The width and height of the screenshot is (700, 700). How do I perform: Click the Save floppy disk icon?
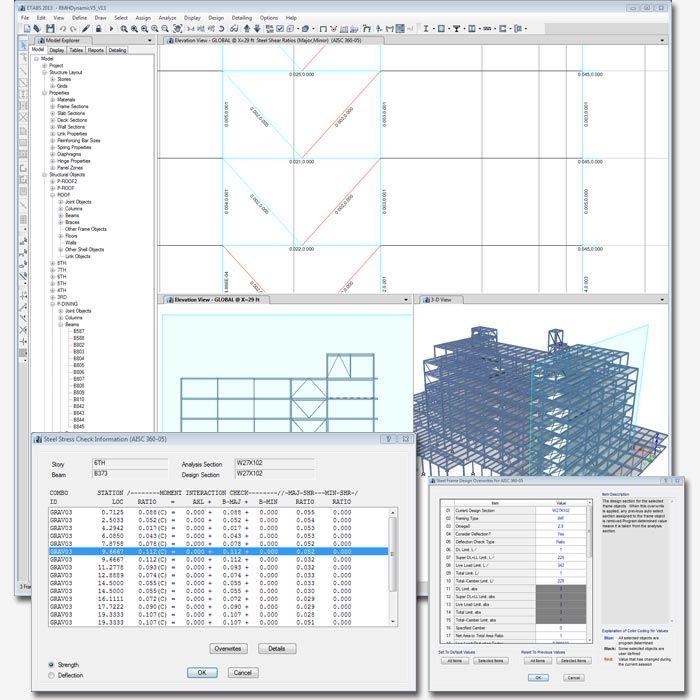pyautogui.click(x=50, y=29)
